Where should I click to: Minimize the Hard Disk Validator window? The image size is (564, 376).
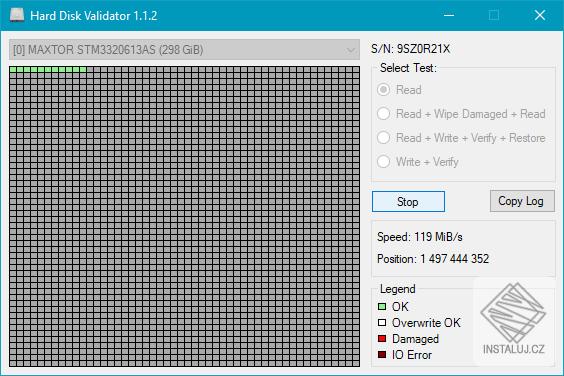click(x=449, y=15)
